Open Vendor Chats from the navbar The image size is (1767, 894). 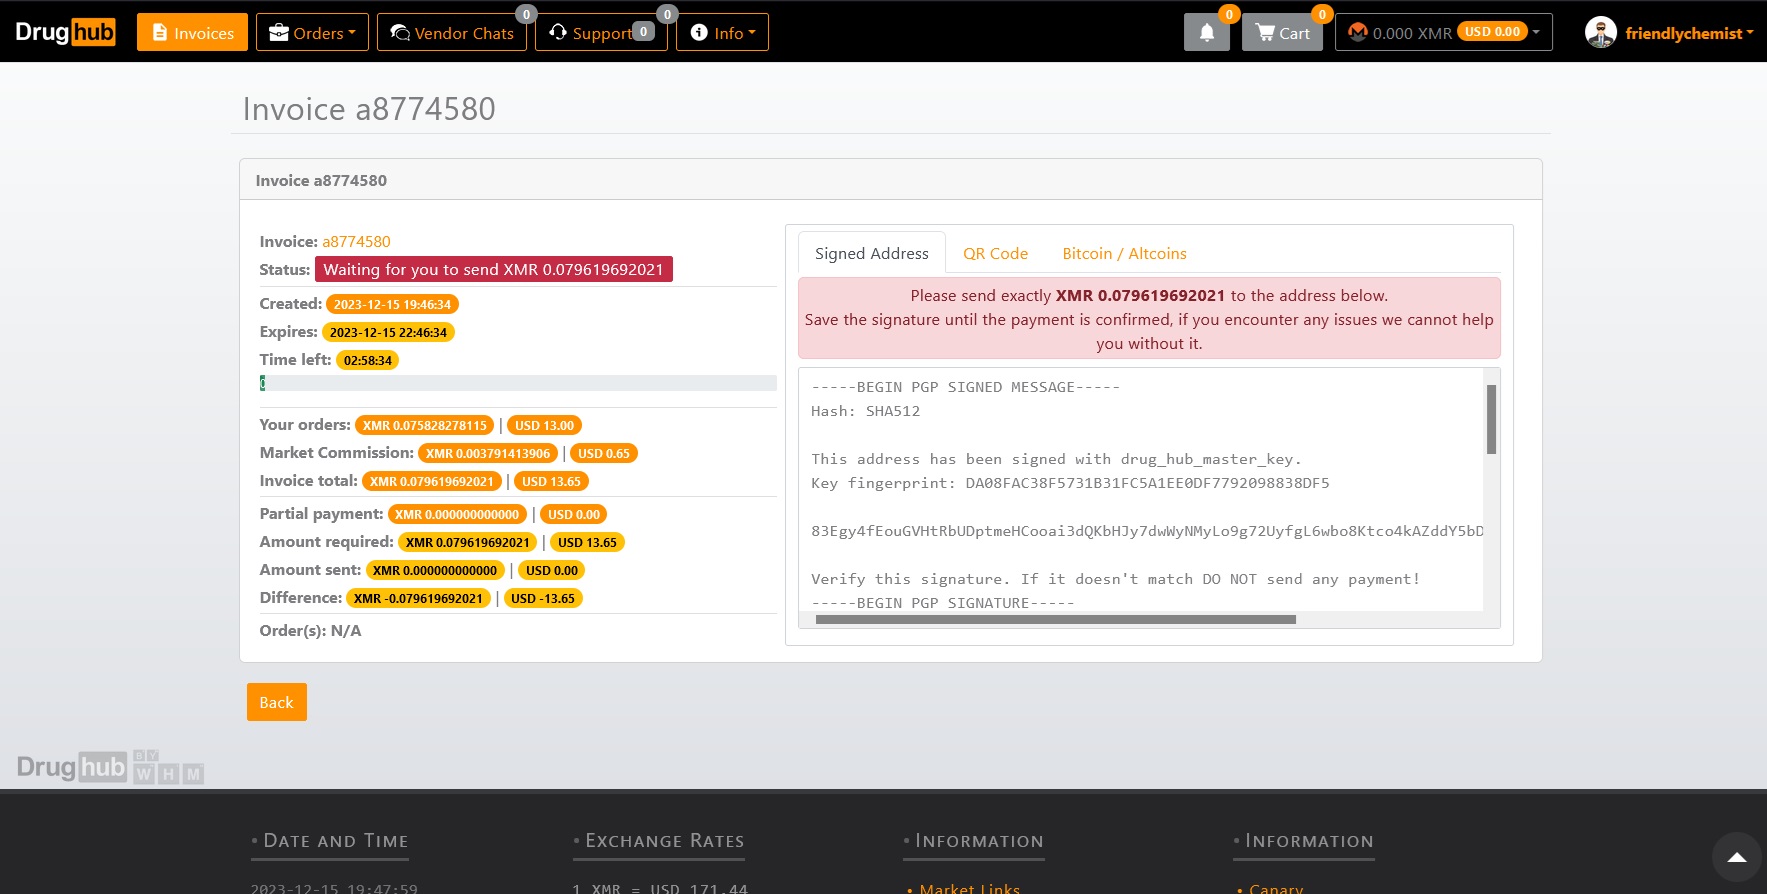tap(452, 32)
